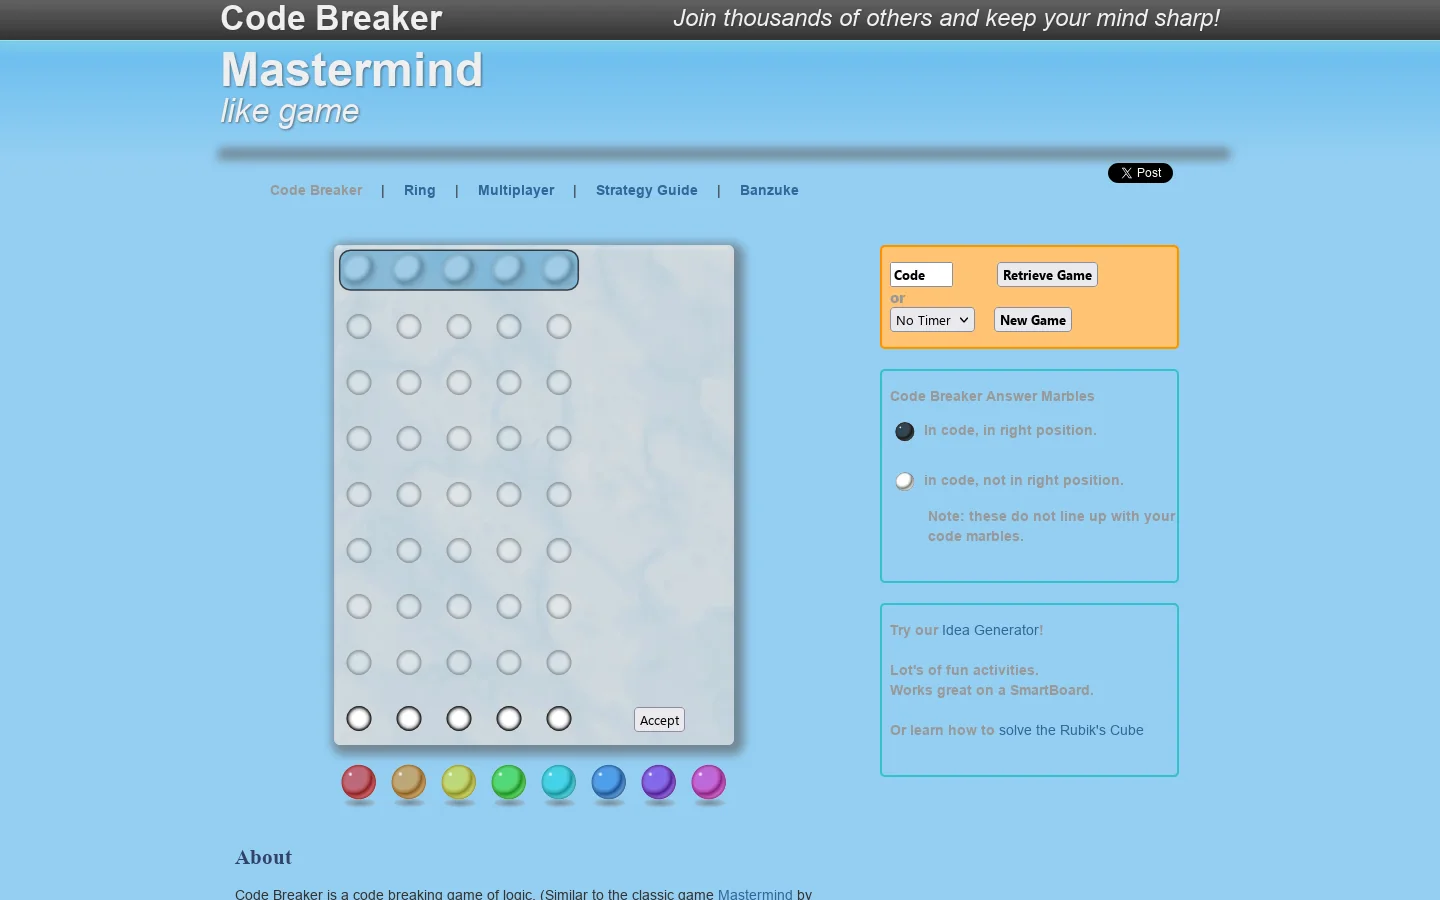
Task: Open the No Timer dropdown
Action: click(932, 320)
